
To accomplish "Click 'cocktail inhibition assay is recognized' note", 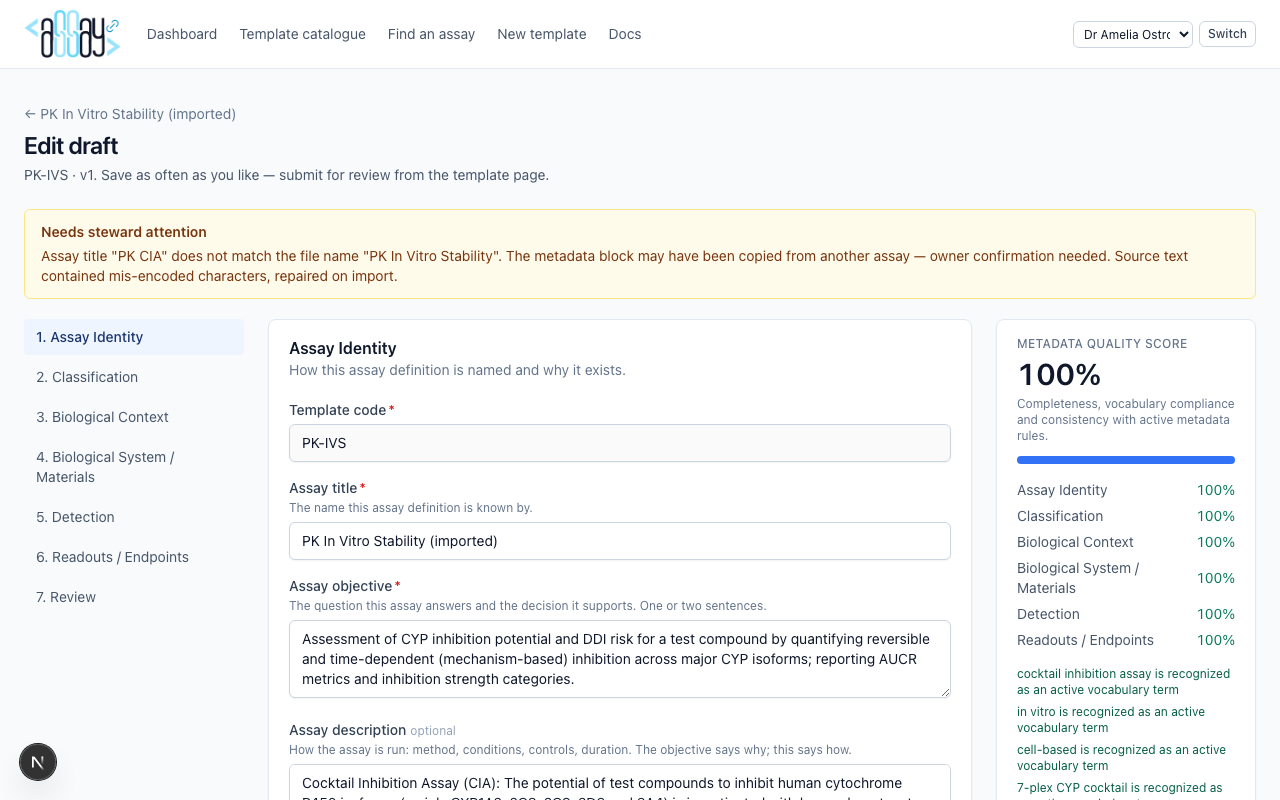I will pos(1124,682).
